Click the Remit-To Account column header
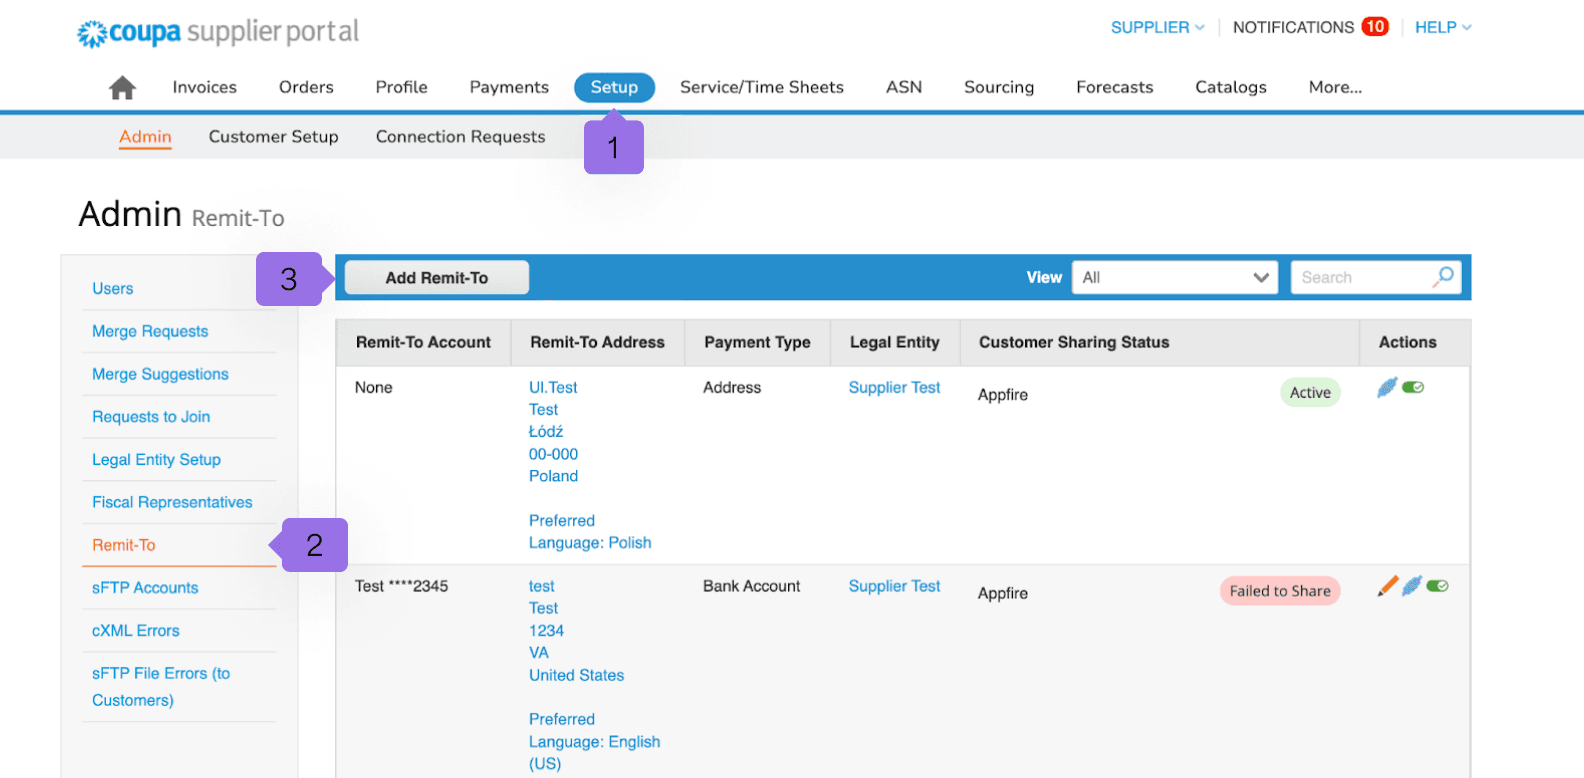This screenshot has height=778, width=1584. (423, 342)
